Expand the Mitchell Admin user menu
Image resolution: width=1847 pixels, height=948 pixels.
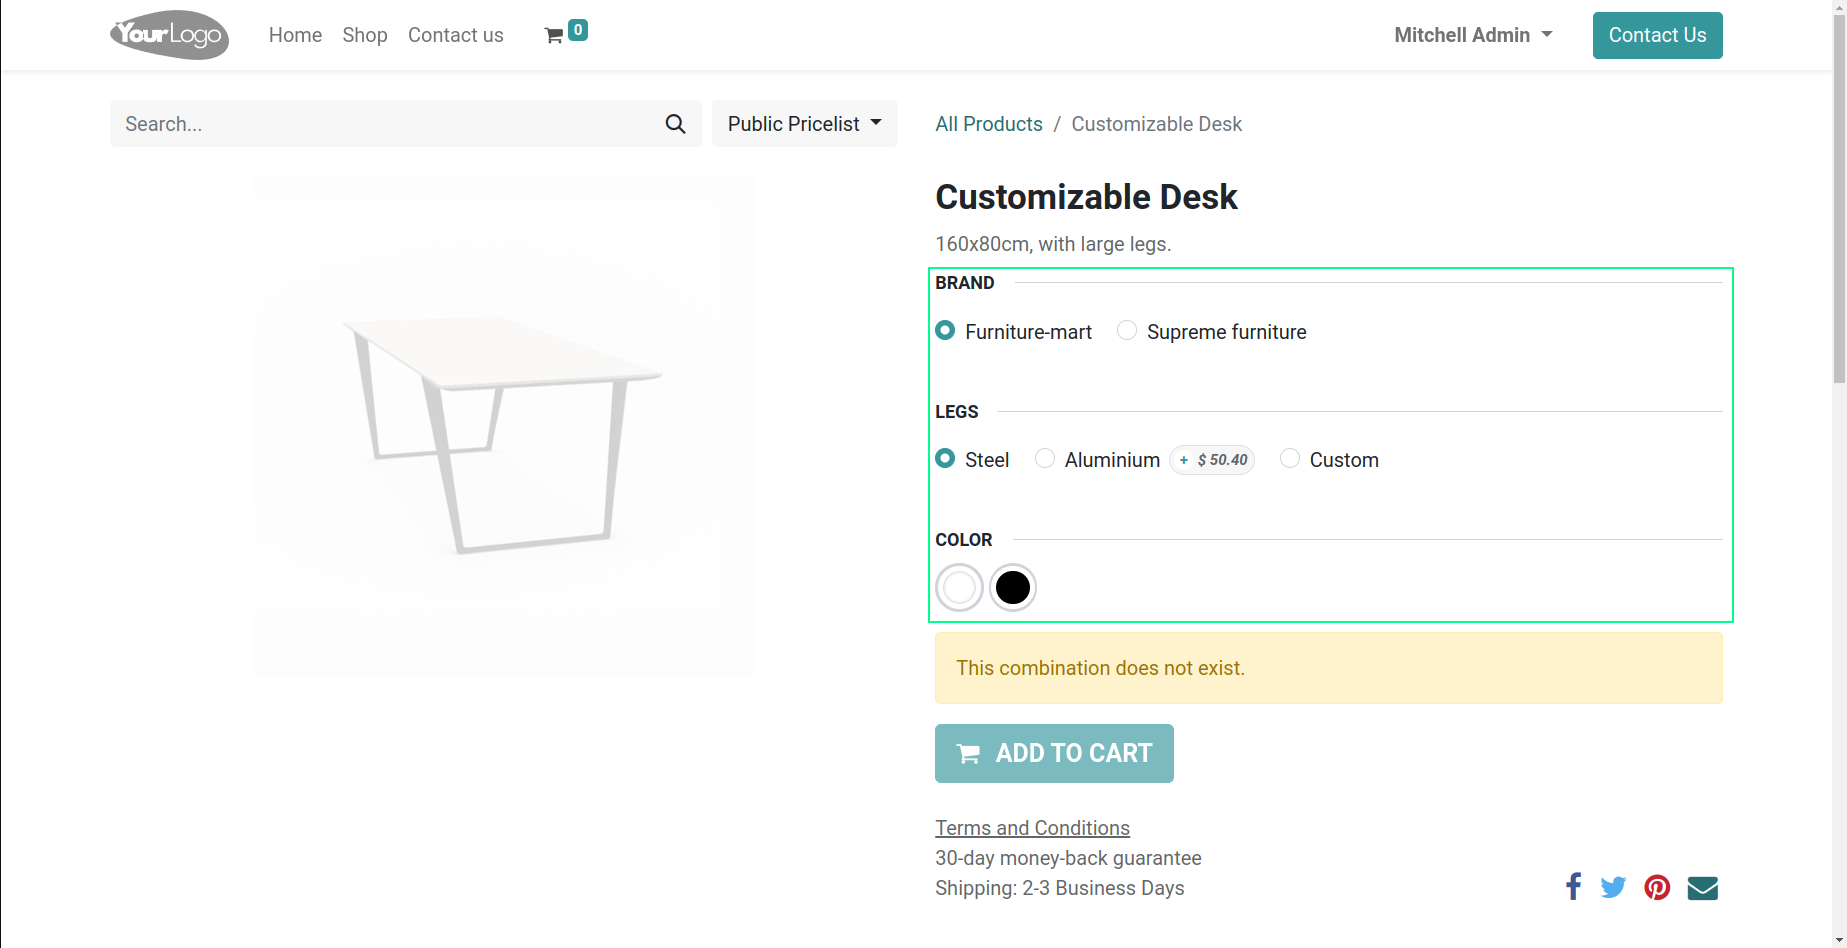1473,35
